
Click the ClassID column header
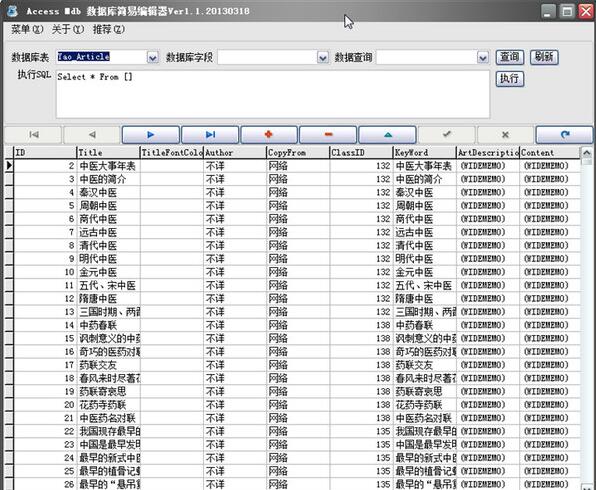[361, 152]
